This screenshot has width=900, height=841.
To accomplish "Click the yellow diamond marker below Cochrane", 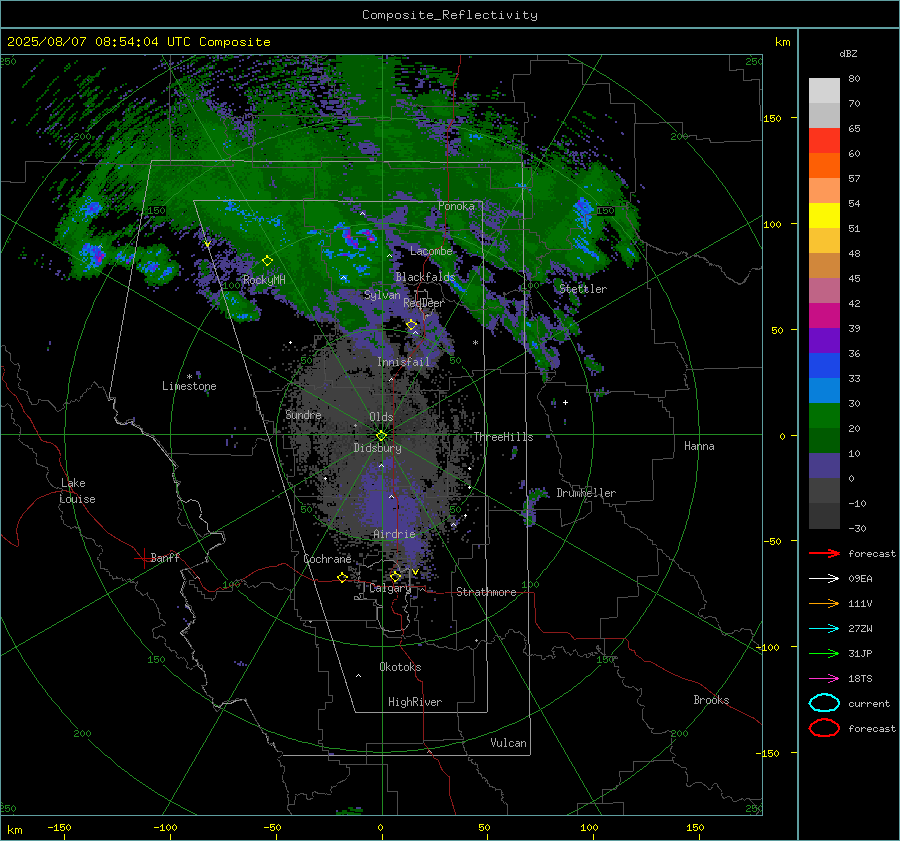I will click(x=342, y=577).
